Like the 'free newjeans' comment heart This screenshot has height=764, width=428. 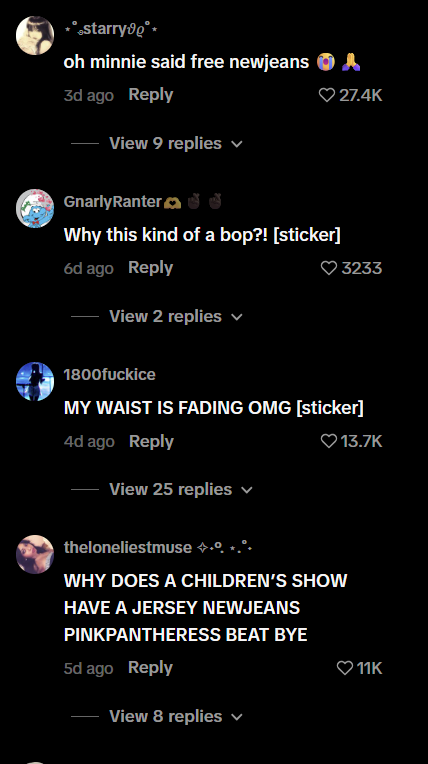[x=327, y=95]
